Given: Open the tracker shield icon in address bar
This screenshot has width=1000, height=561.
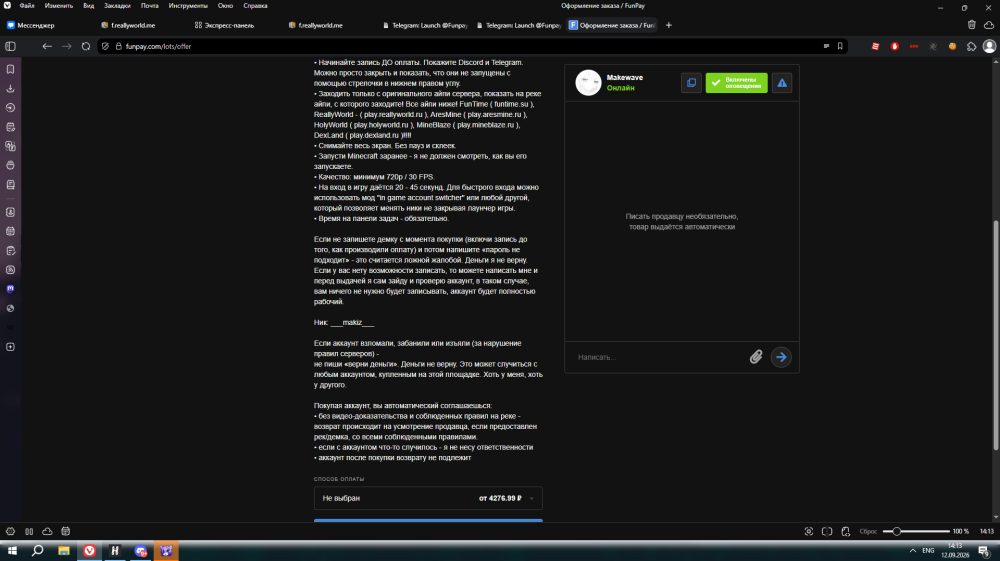Looking at the screenshot, I should [x=105, y=47].
